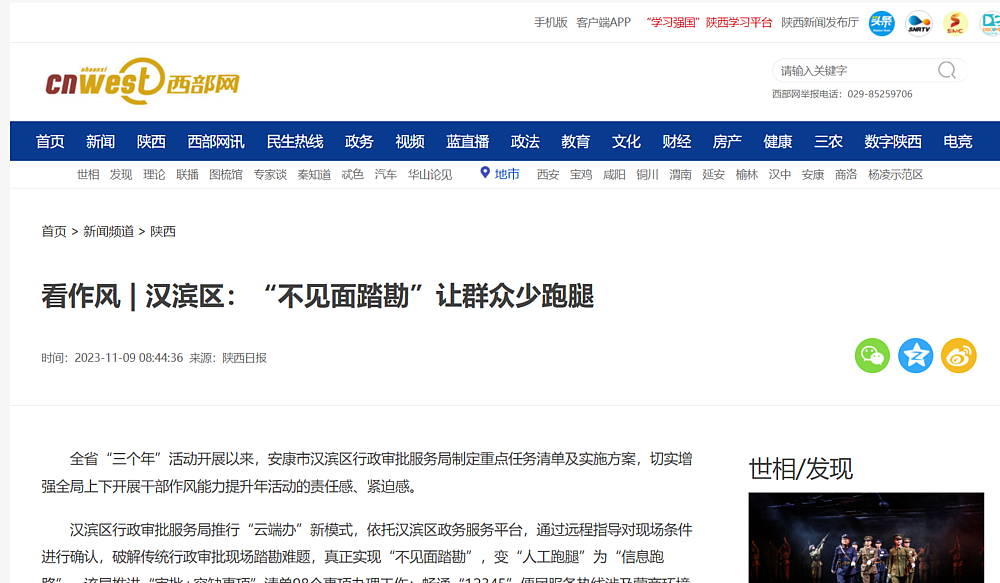Screen dimensions: 1000x583
Task: Share article via yellow Weibo icon
Action: 959,356
